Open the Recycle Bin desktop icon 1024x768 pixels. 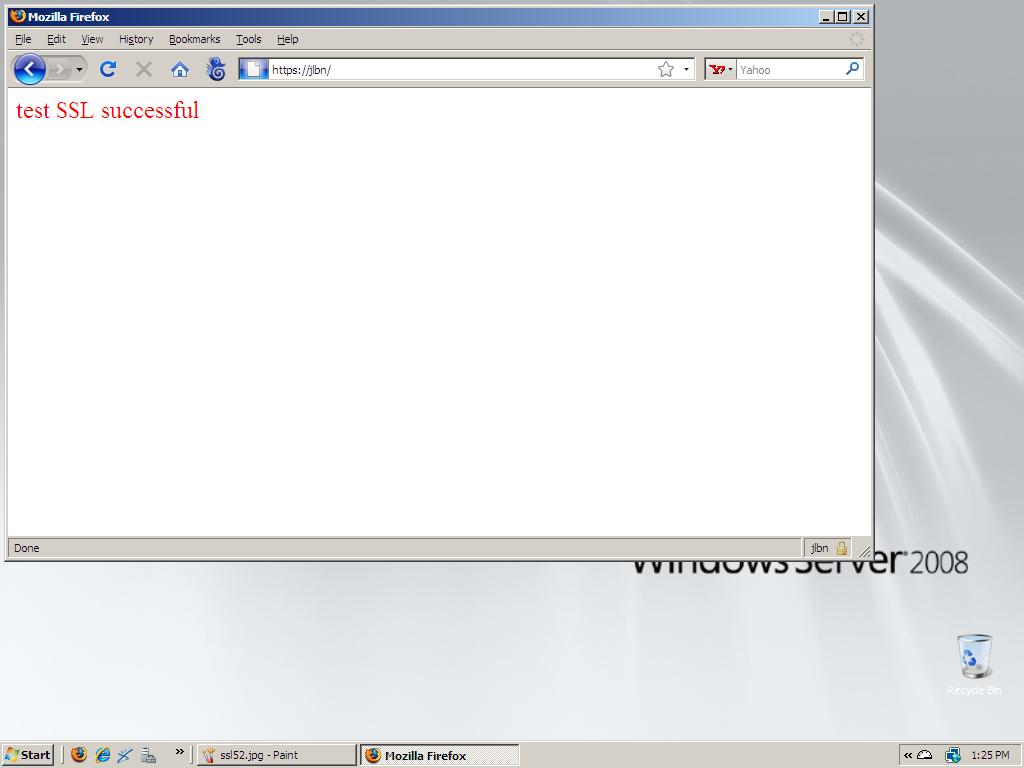coord(974,657)
